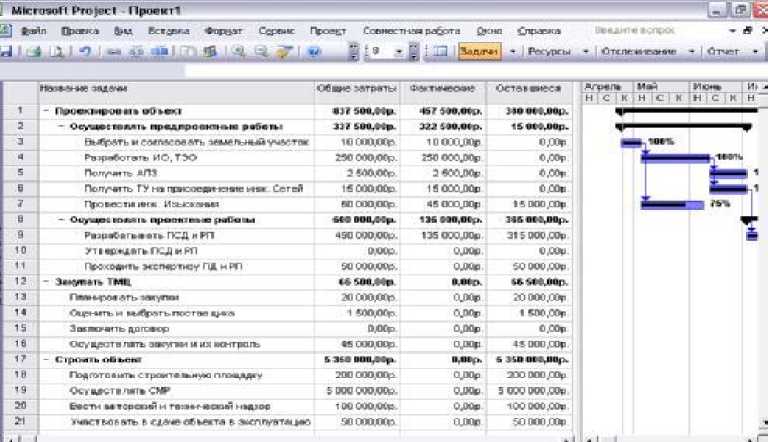Collapse 'Осуществлять проектные работы' group
The image size is (768, 442).
coord(61,220)
